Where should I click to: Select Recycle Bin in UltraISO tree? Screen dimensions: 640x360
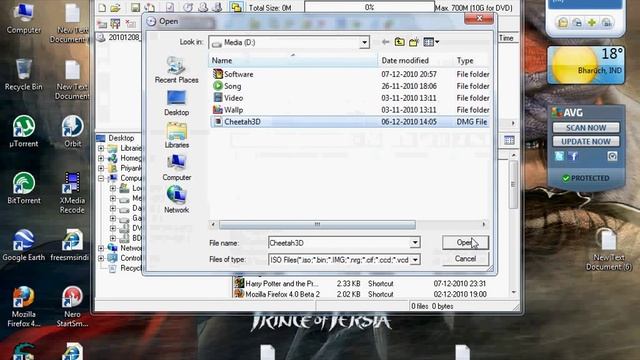click(125, 268)
